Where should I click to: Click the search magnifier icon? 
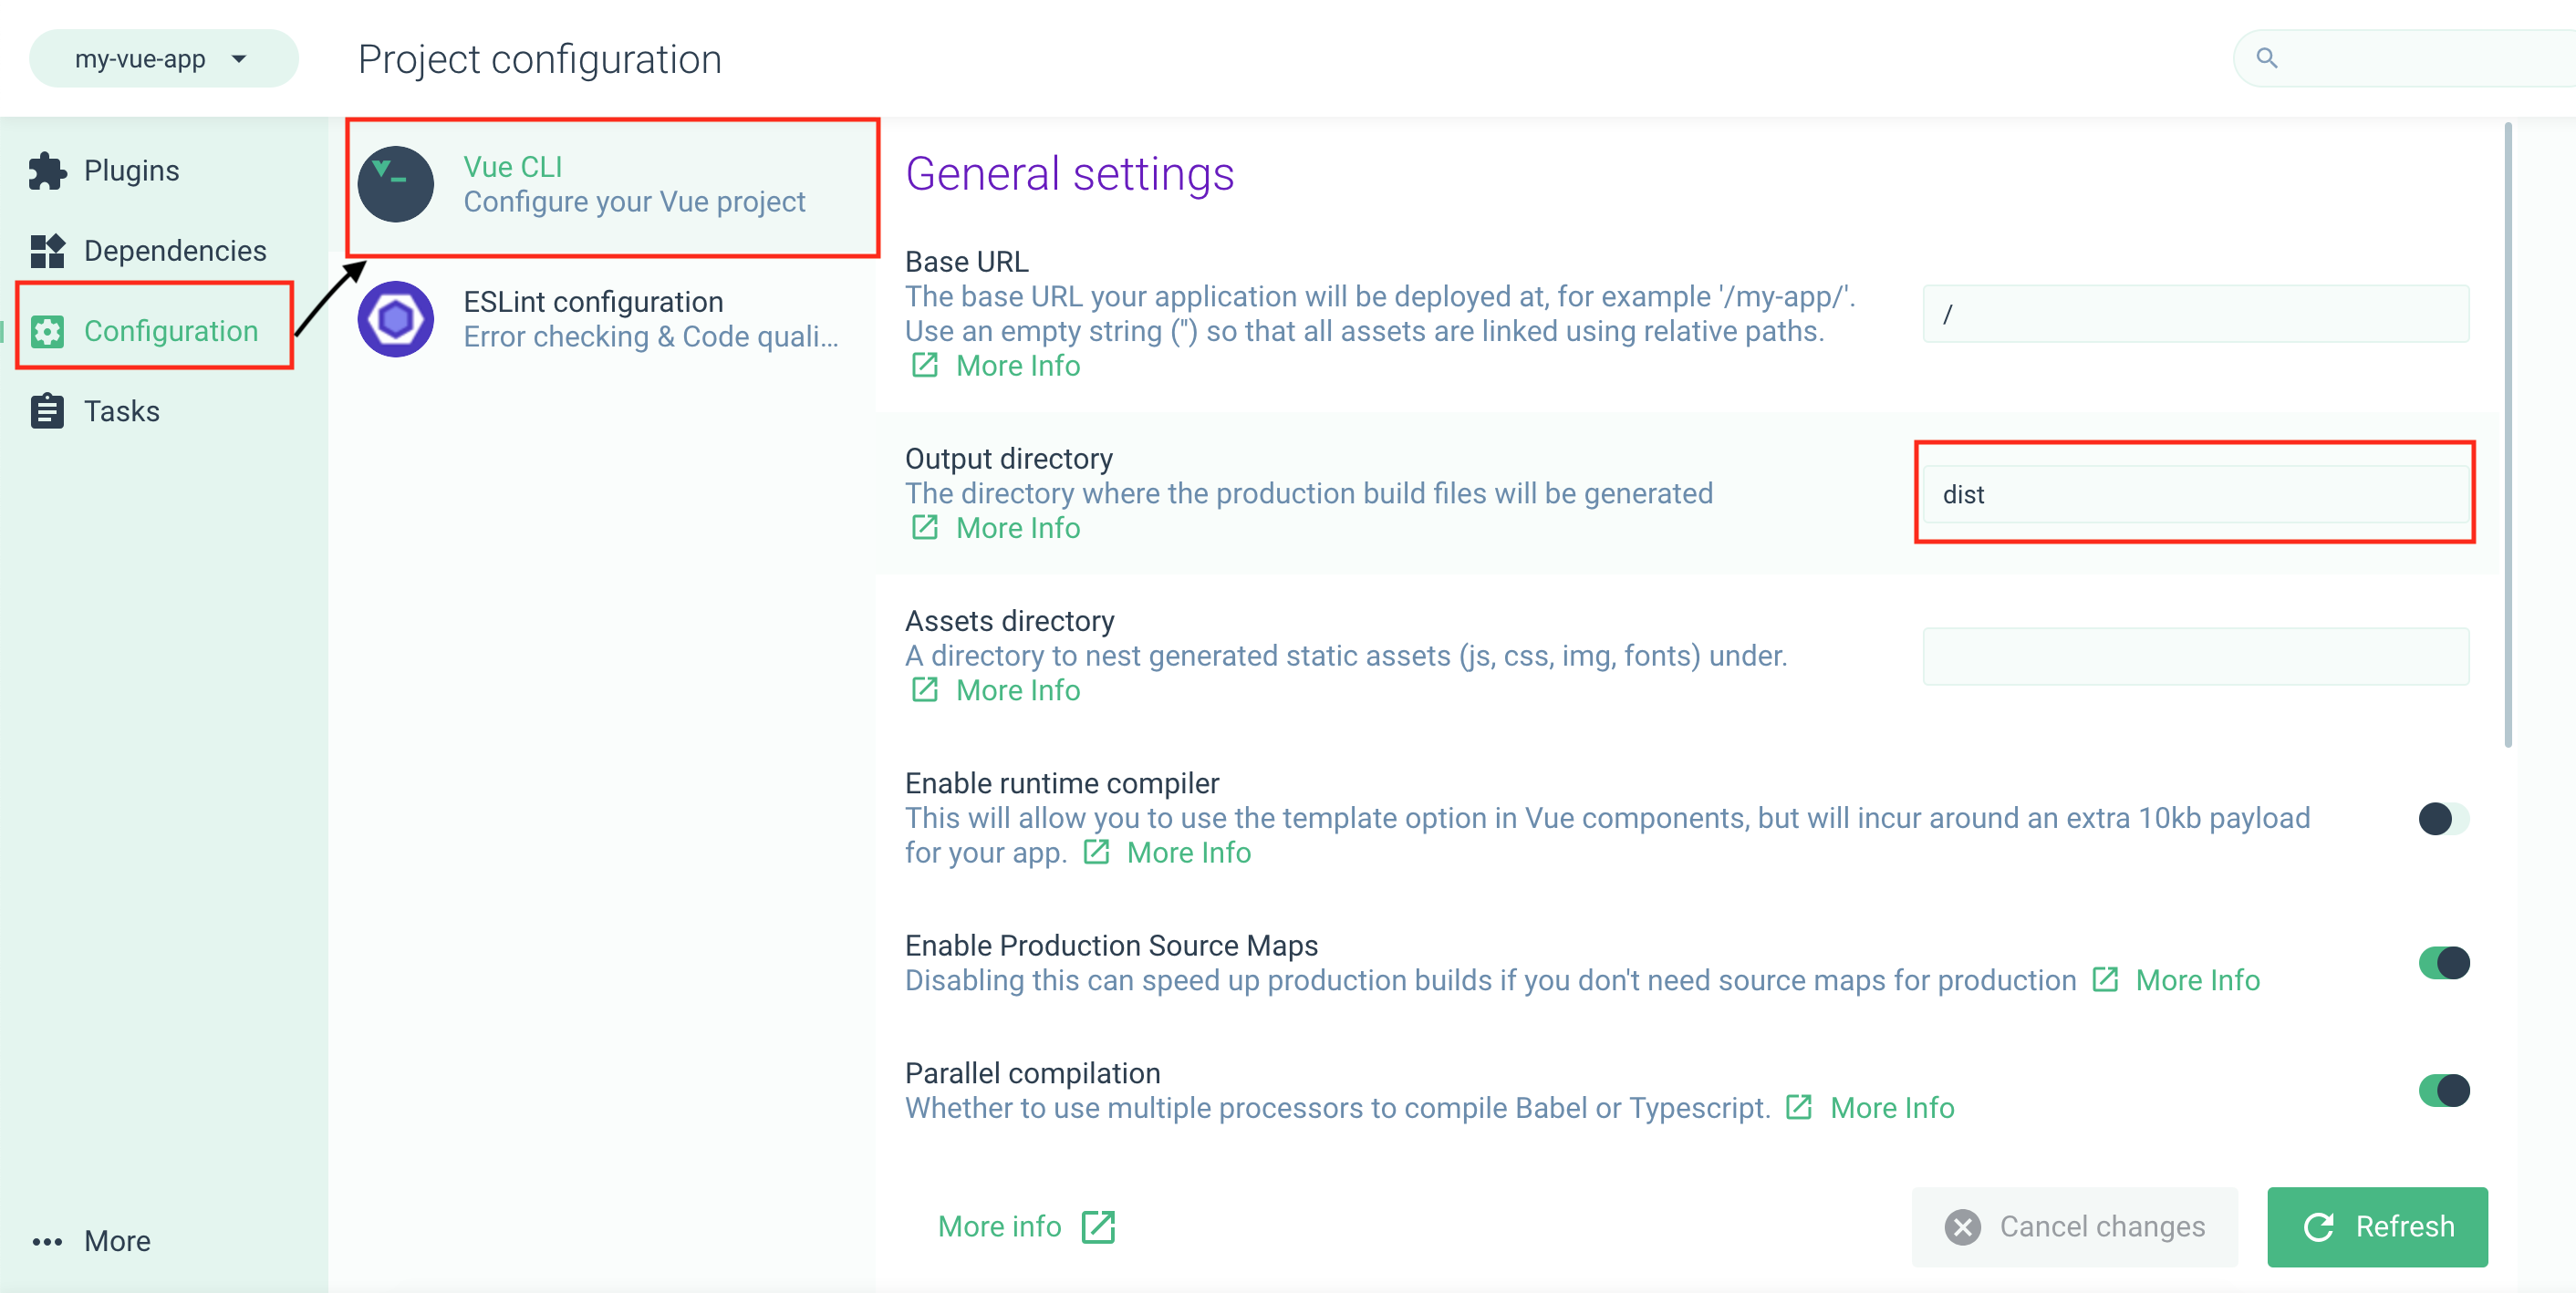coord(2267,58)
